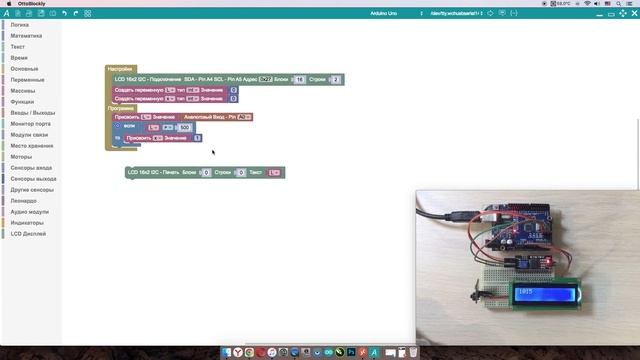Click the redo arrow icon

tap(76, 13)
